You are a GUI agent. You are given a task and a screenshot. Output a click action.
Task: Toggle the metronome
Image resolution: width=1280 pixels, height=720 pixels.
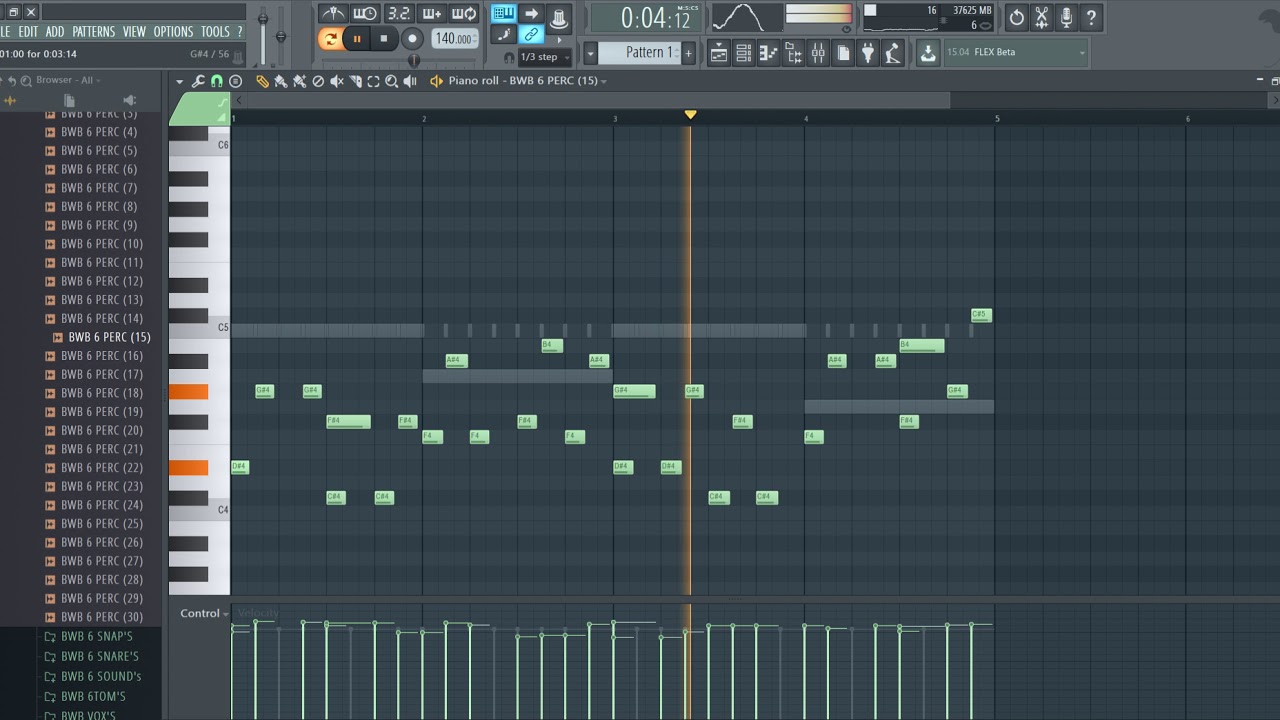(333, 14)
